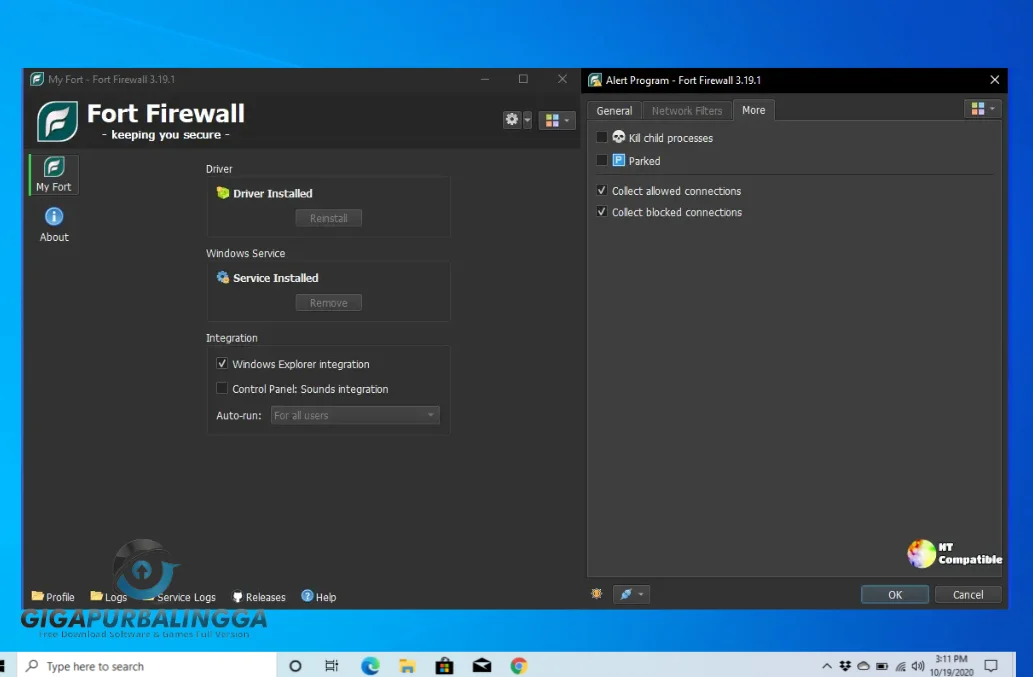Screen dimensions: 1033x677
Task: Open the Service Logs link
Action: click(x=180, y=597)
